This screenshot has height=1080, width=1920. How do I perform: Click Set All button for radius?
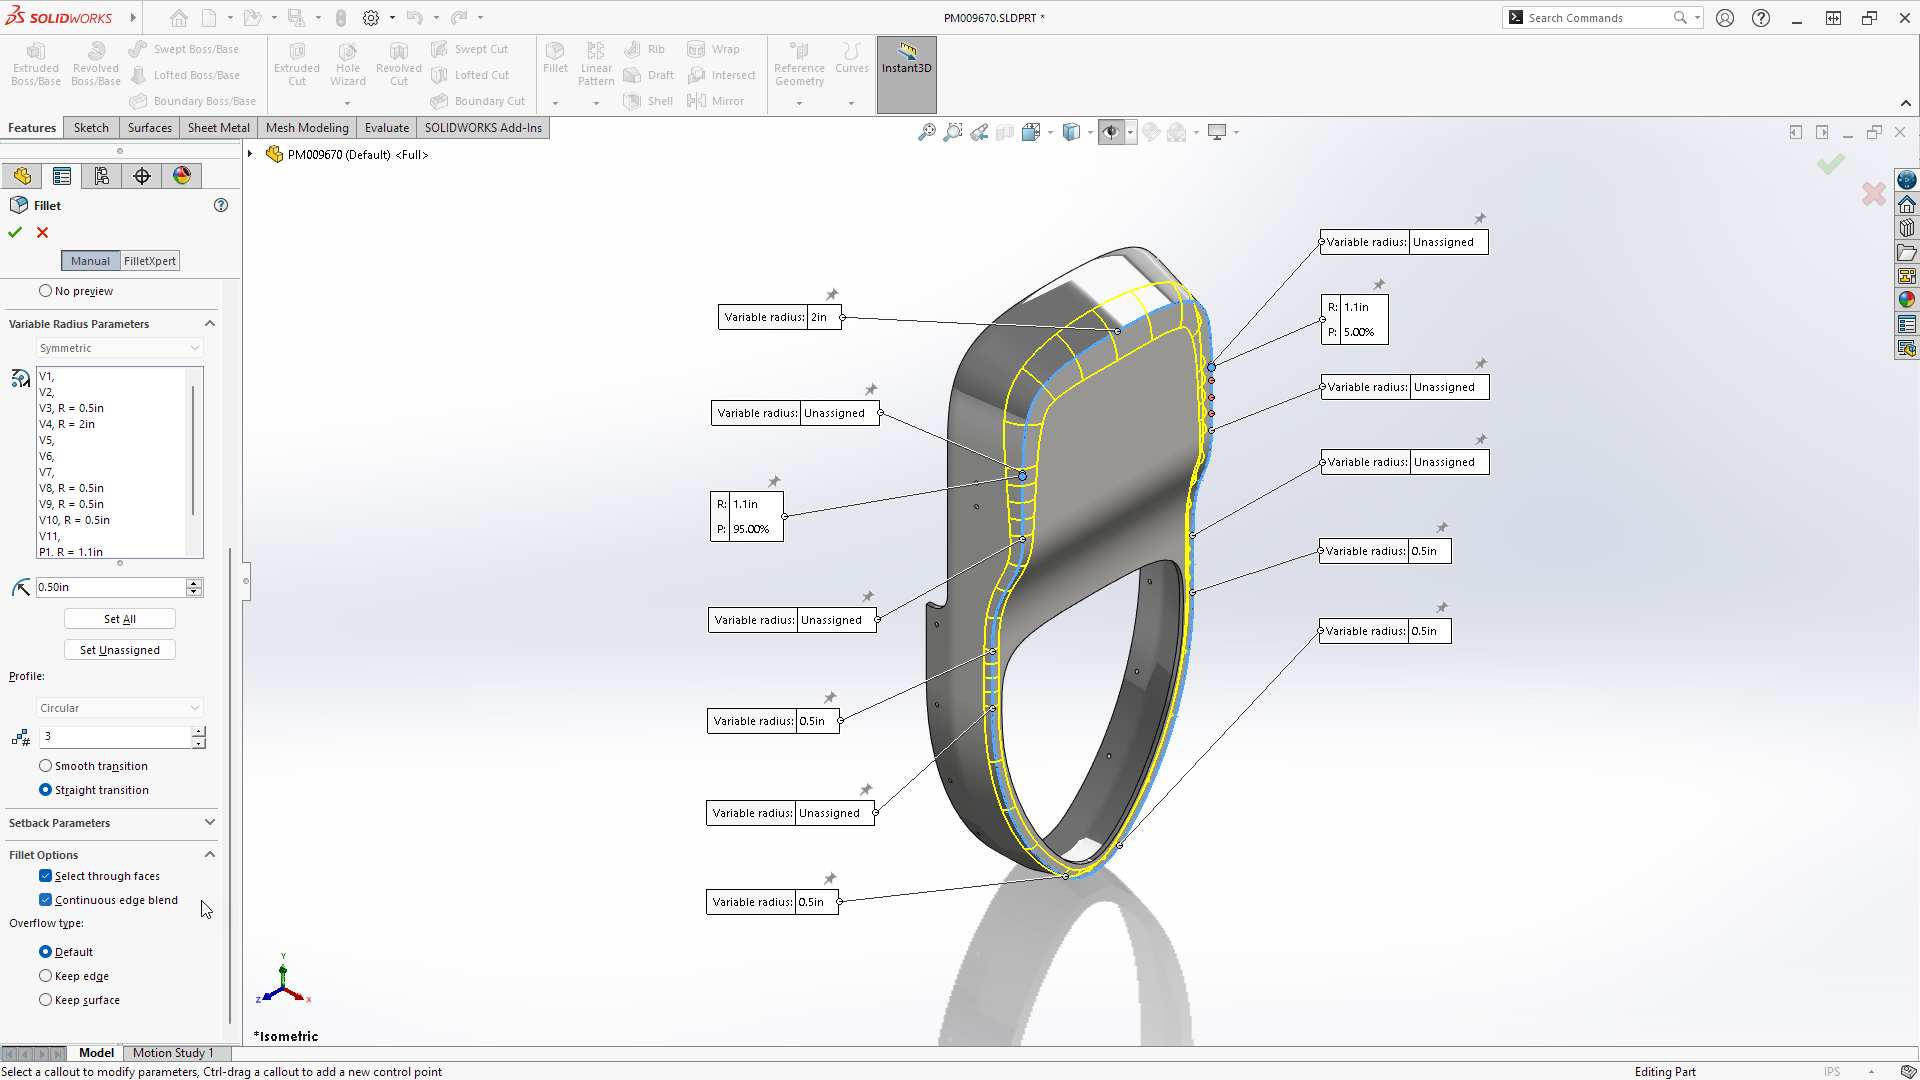click(120, 618)
